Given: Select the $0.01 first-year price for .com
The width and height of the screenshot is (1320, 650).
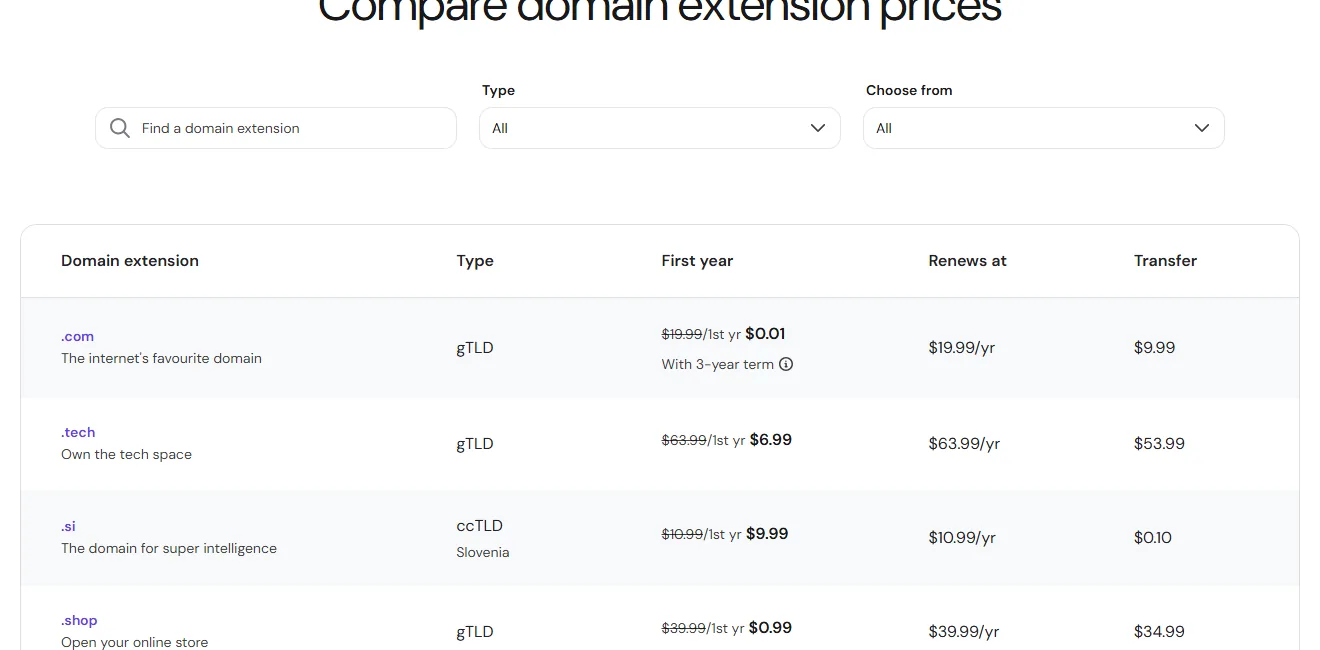Looking at the screenshot, I should [x=765, y=334].
